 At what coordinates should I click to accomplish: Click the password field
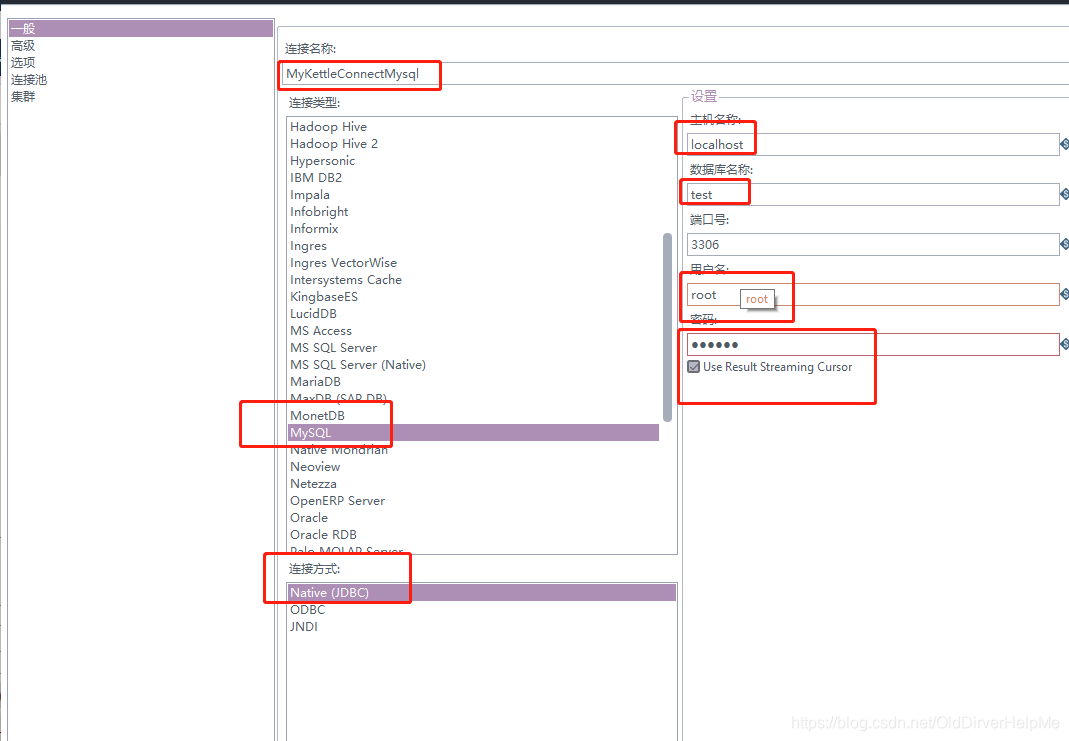pyautogui.click(x=873, y=344)
